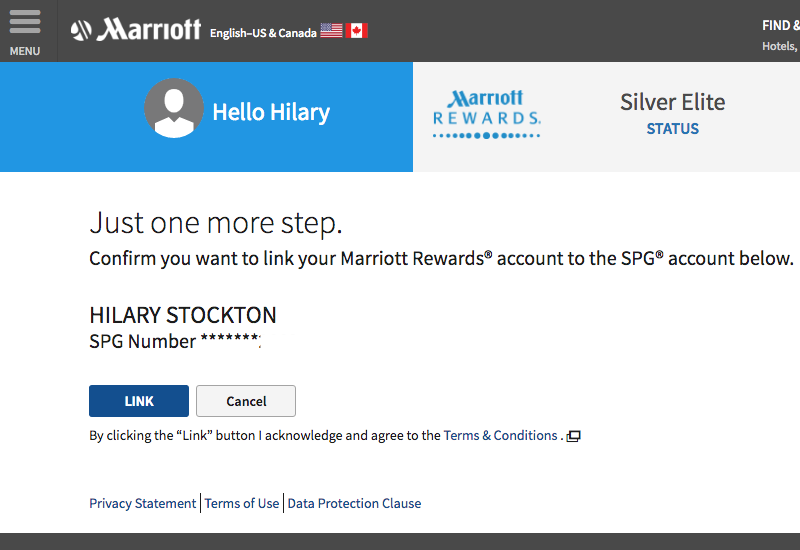The width and height of the screenshot is (800, 550).
Task: Open the Terms & Conditions link
Action: click(x=500, y=435)
